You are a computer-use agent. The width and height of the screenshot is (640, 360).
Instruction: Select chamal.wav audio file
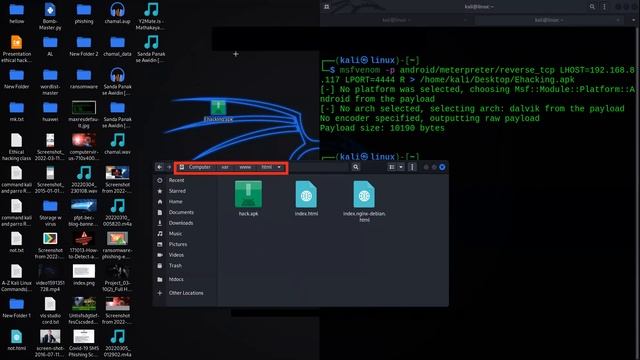point(117,144)
